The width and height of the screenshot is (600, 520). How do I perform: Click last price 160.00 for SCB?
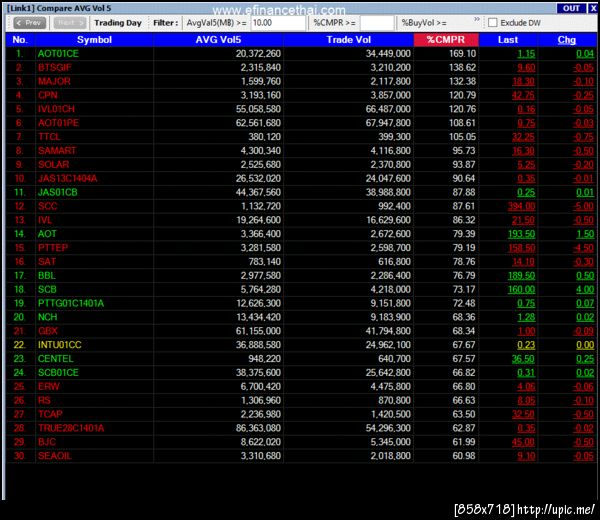click(x=521, y=289)
